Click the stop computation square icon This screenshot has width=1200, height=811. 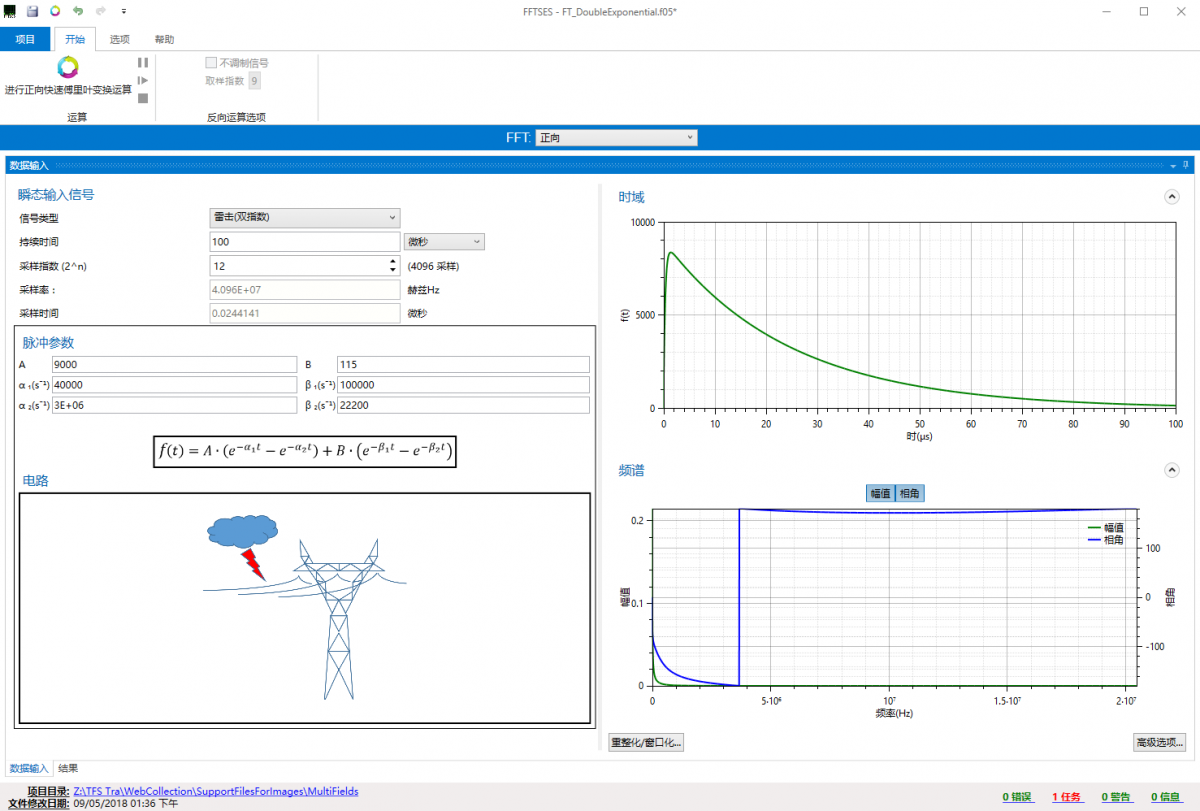tap(143, 98)
